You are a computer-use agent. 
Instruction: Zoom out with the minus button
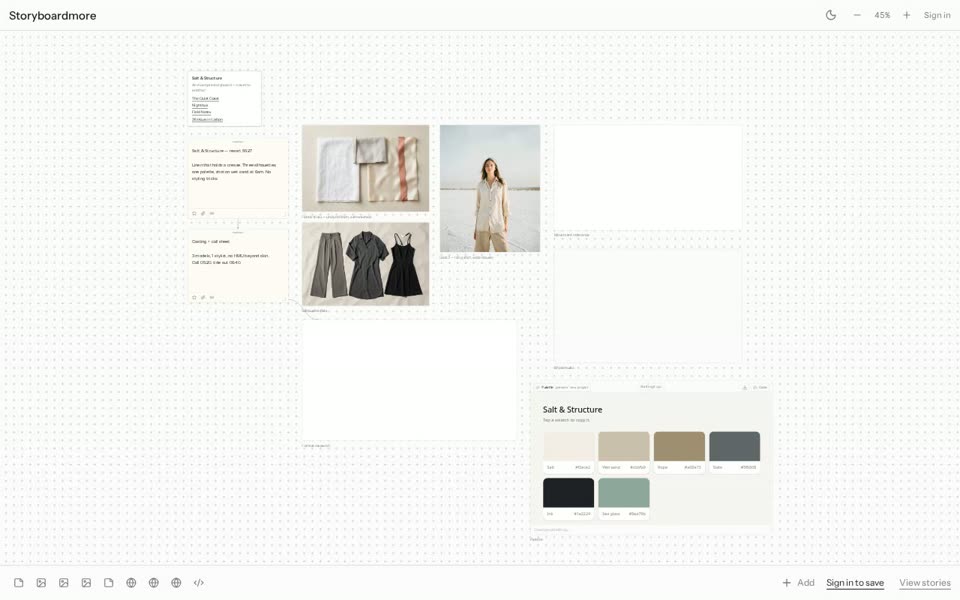pos(857,15)
